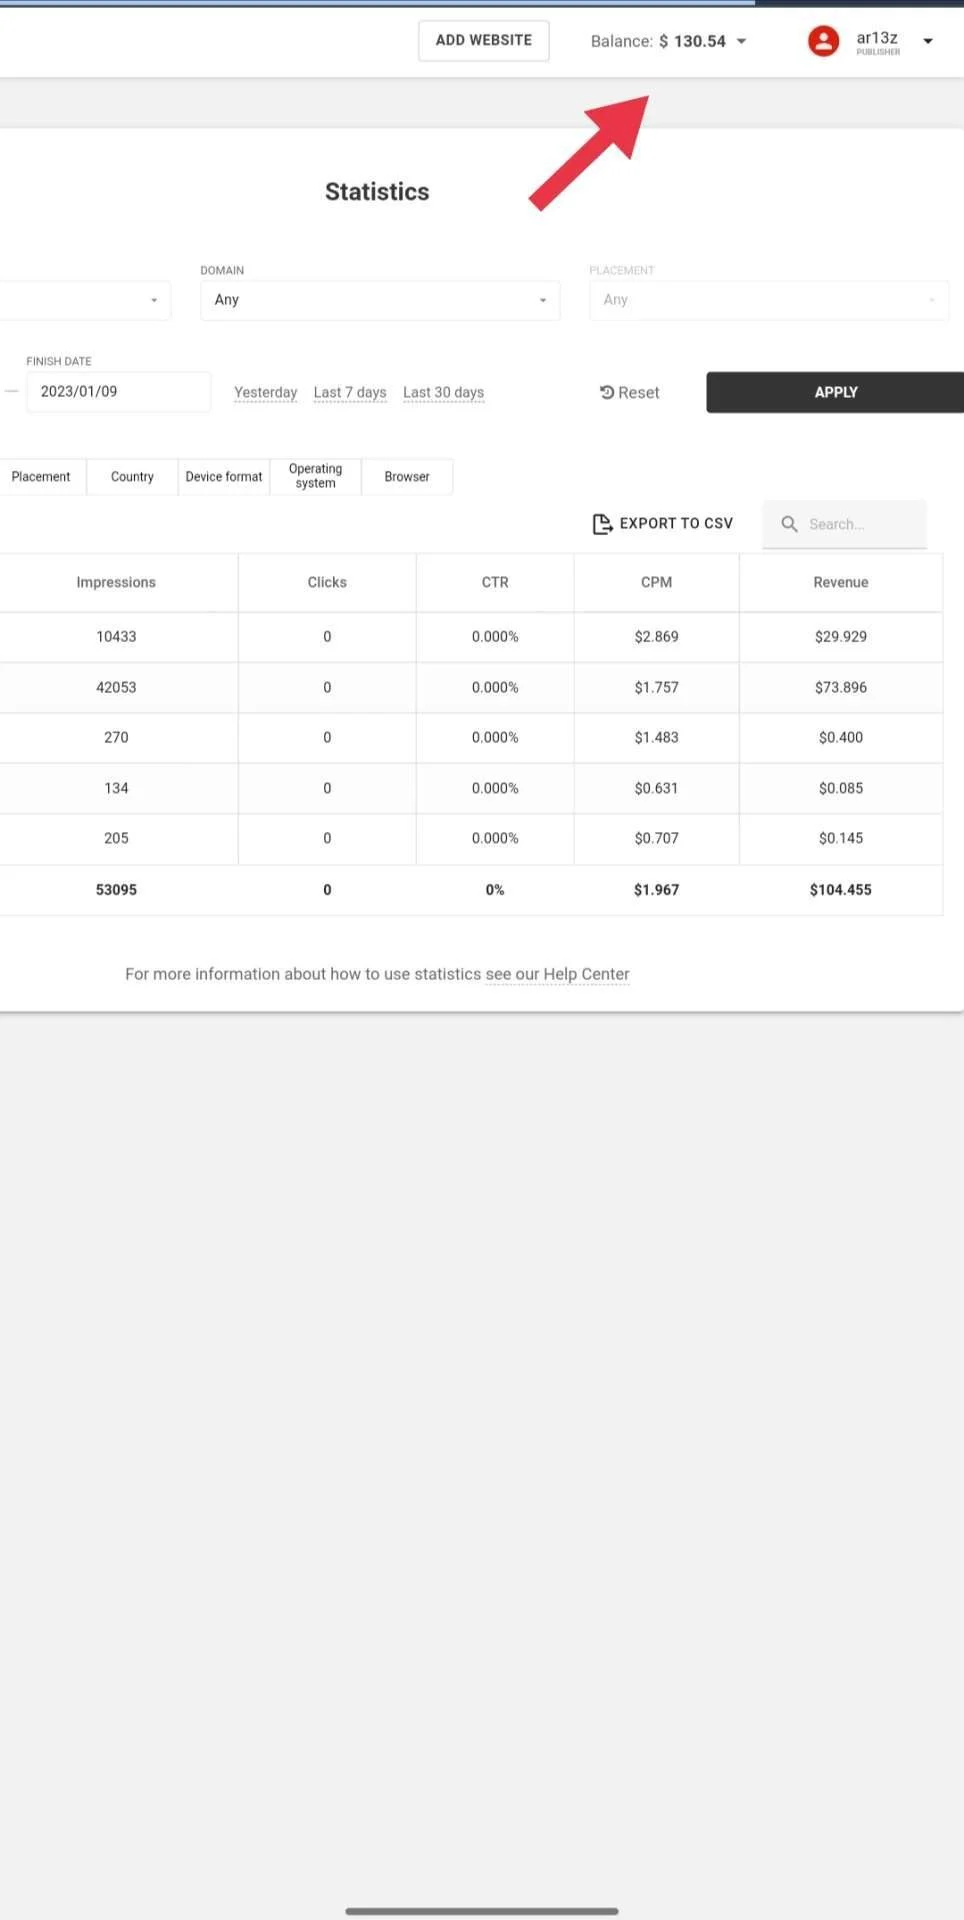Switch to the Device format tab
Viewport: 964px width, 1920px height.
(224, 477)
